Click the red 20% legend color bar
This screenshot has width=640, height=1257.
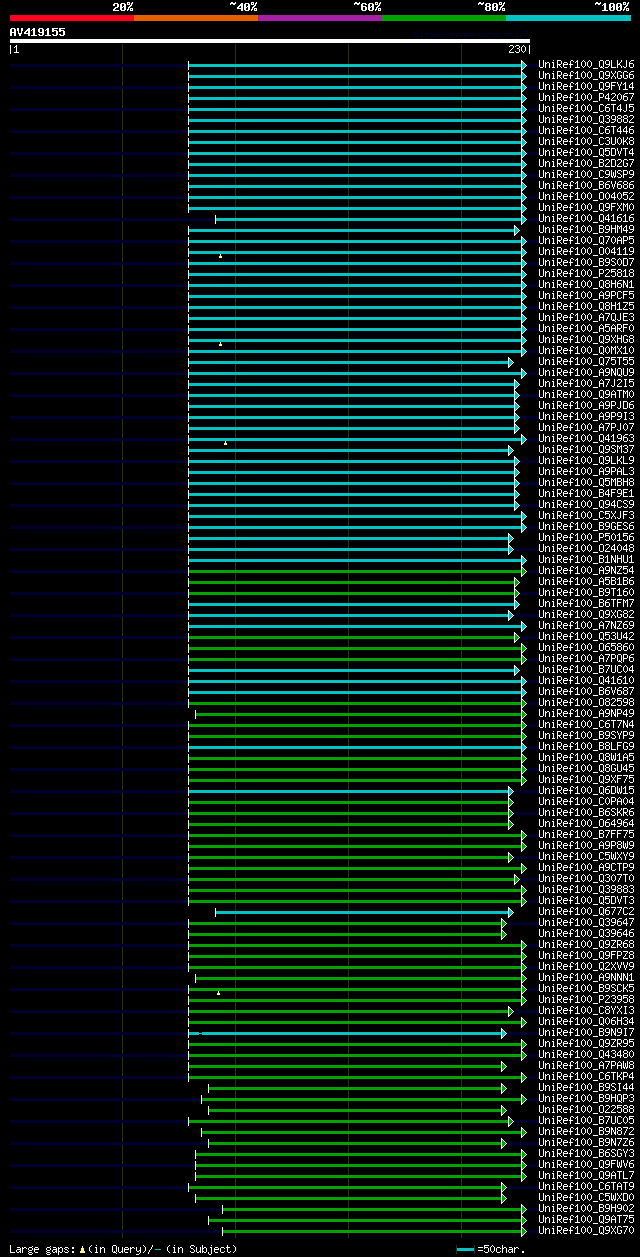72,18
